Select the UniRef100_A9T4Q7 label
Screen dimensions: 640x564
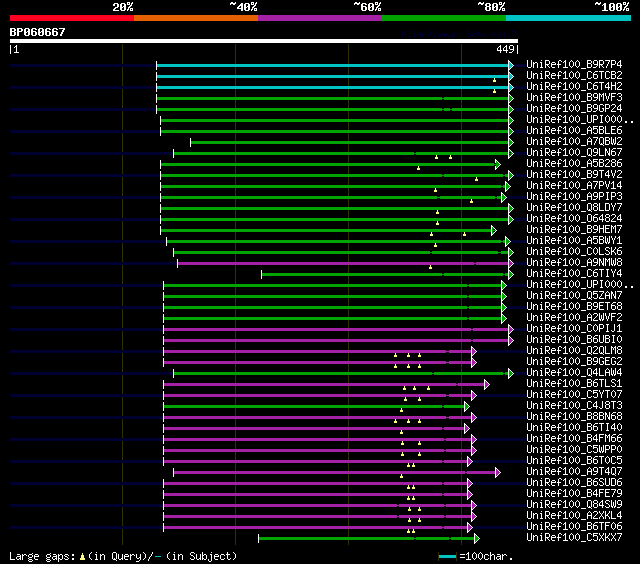574,472
